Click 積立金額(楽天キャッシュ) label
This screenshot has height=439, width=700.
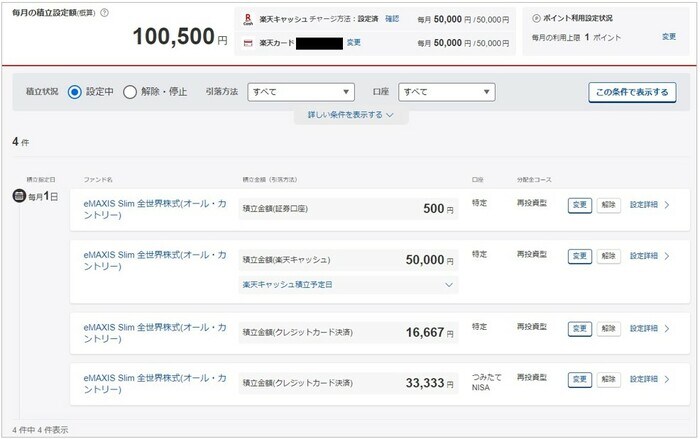pyautogui.click(x=287, y=260)
